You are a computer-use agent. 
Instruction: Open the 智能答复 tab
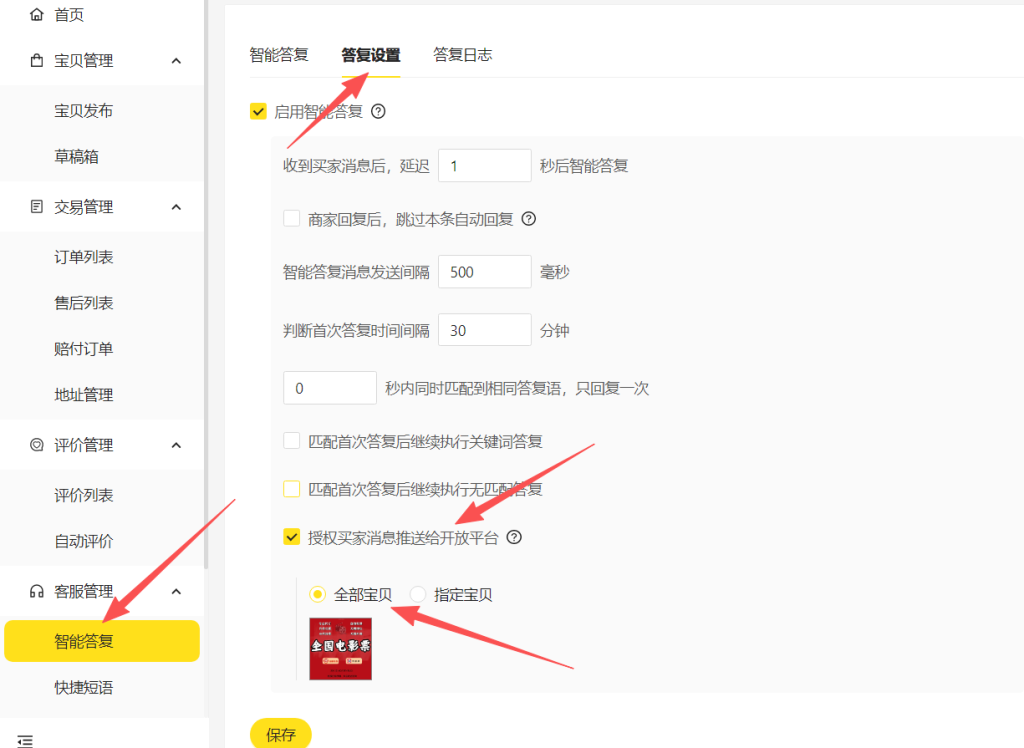(x=279, y=55)
